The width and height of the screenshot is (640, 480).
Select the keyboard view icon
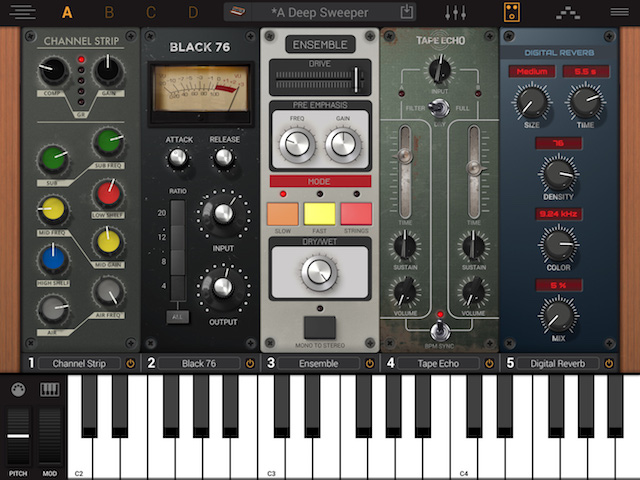point(49,389)
